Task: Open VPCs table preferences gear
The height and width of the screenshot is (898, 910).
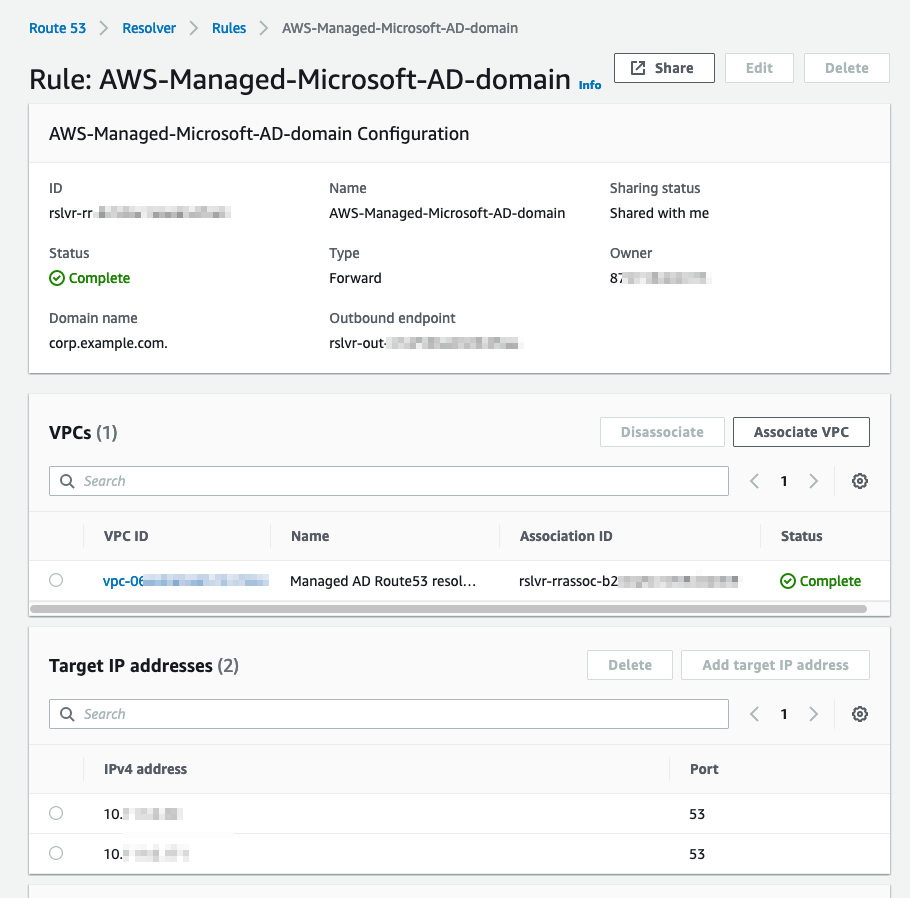Action: (860, 481)
